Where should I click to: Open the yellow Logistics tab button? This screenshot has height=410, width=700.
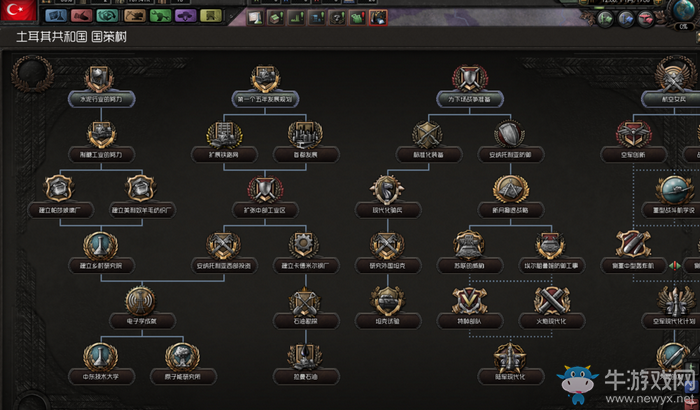211,16
